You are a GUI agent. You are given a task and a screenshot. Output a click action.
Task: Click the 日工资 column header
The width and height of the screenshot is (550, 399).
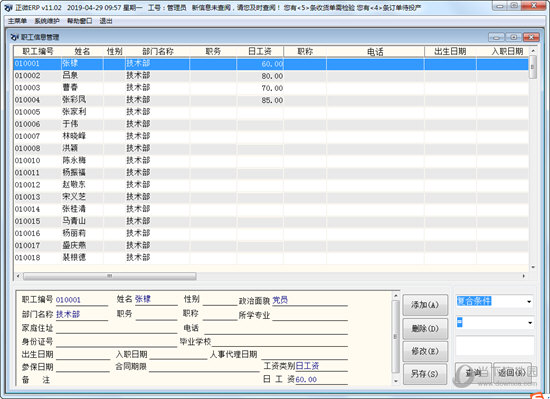click(x=260, y=52)
